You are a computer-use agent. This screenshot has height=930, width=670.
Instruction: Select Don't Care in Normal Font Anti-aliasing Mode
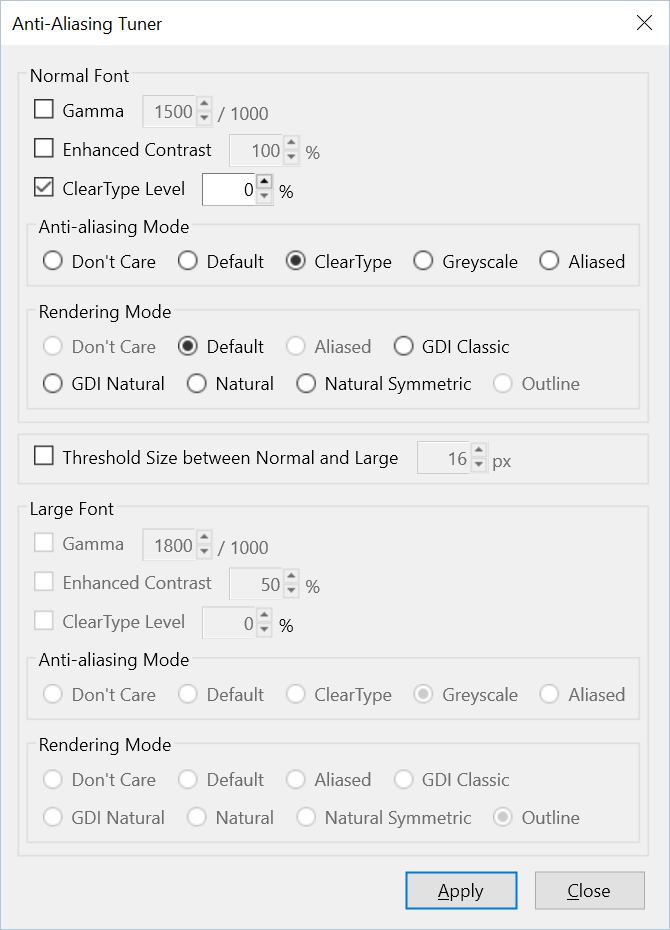pos(53,261)
